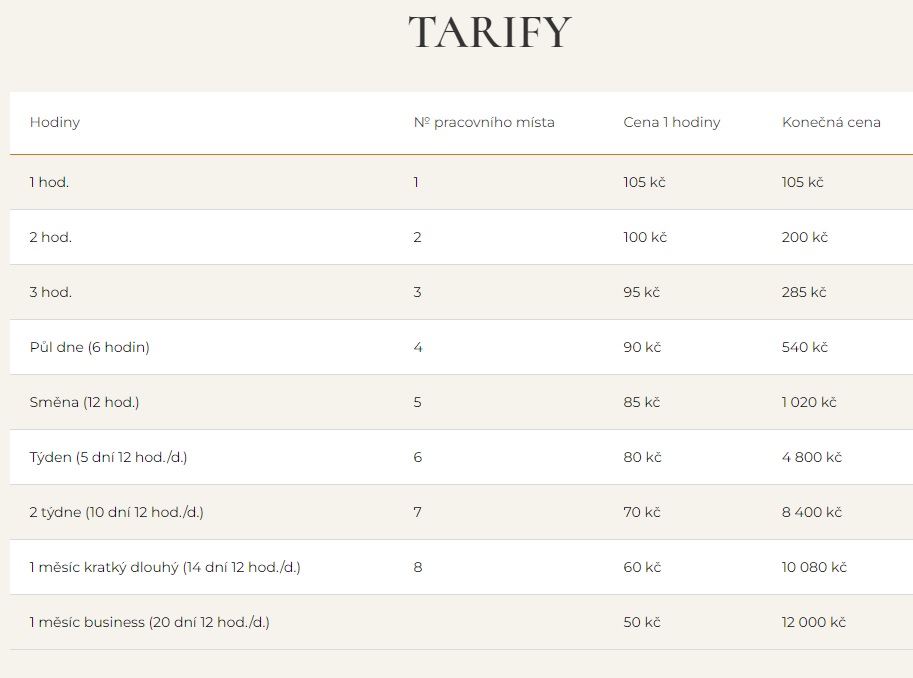Select the 'Hodiny' column header
Viewport: 913px width, 678px height.
pyautogui.click(x=55, y=122)
